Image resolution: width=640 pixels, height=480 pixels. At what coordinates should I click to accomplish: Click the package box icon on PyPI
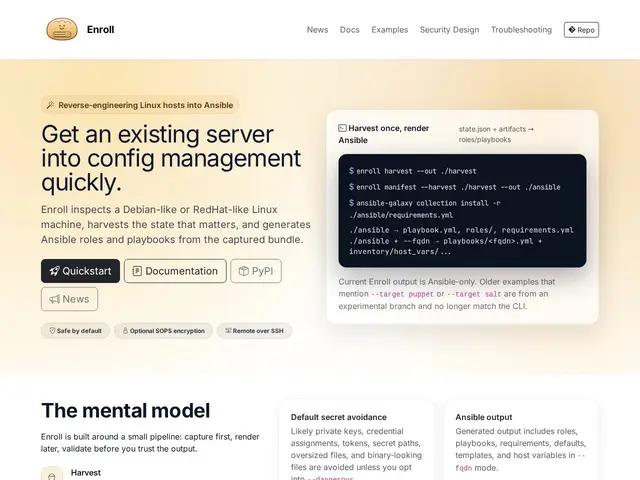tap(244, 271)
